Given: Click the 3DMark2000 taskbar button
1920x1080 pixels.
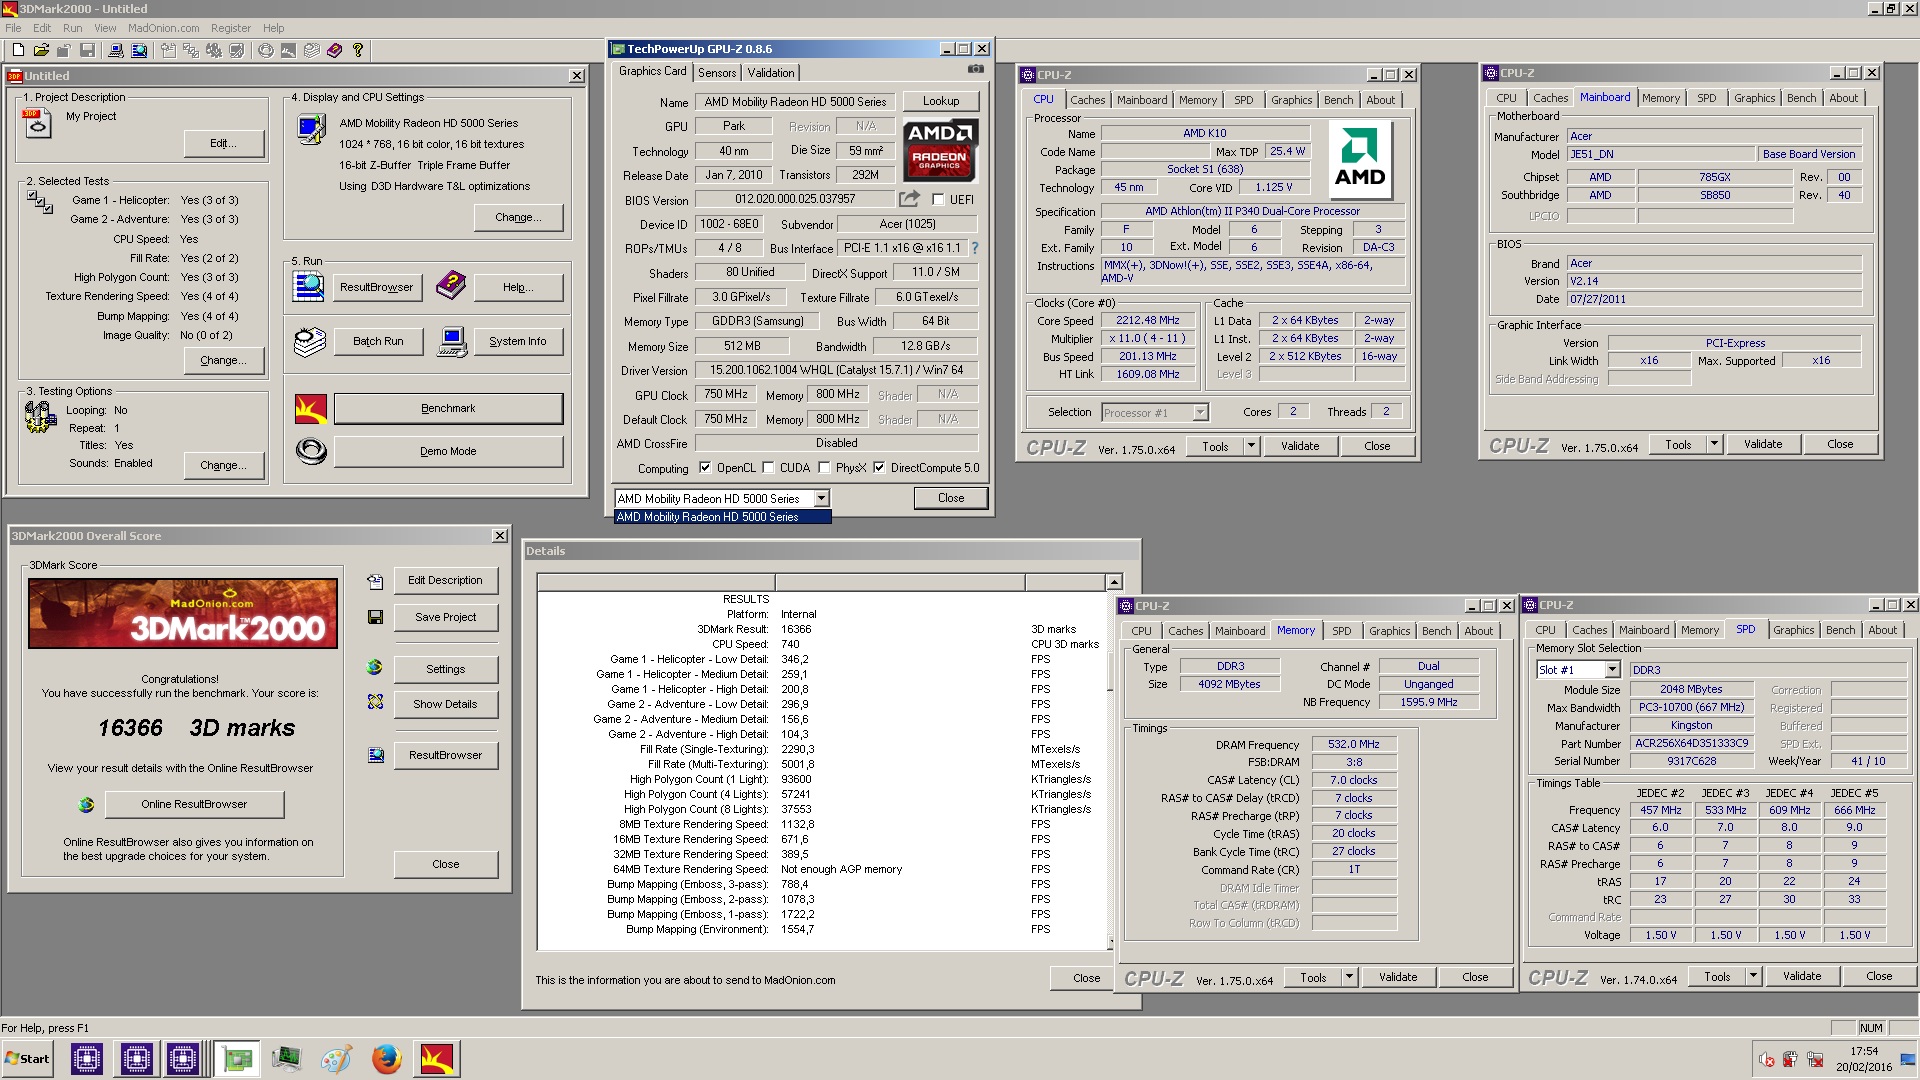Looking at the screenshot, I should click(x=437, y=1059).
